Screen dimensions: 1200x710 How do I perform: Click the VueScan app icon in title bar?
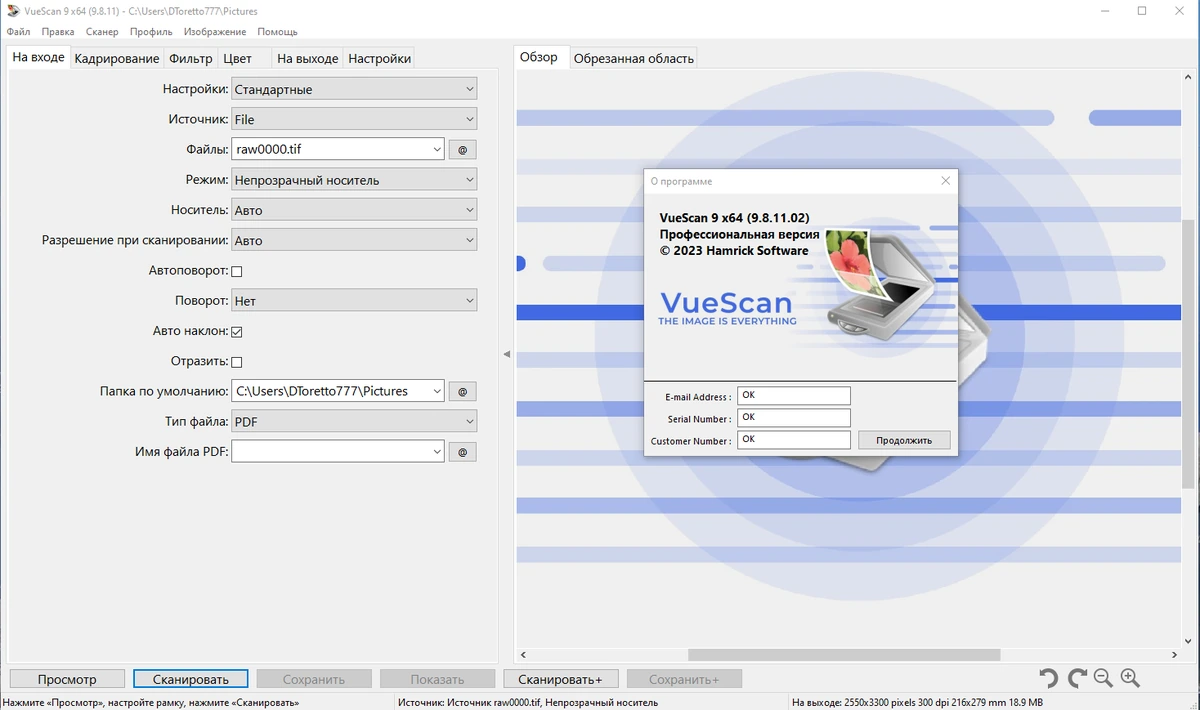click(11, 11)
